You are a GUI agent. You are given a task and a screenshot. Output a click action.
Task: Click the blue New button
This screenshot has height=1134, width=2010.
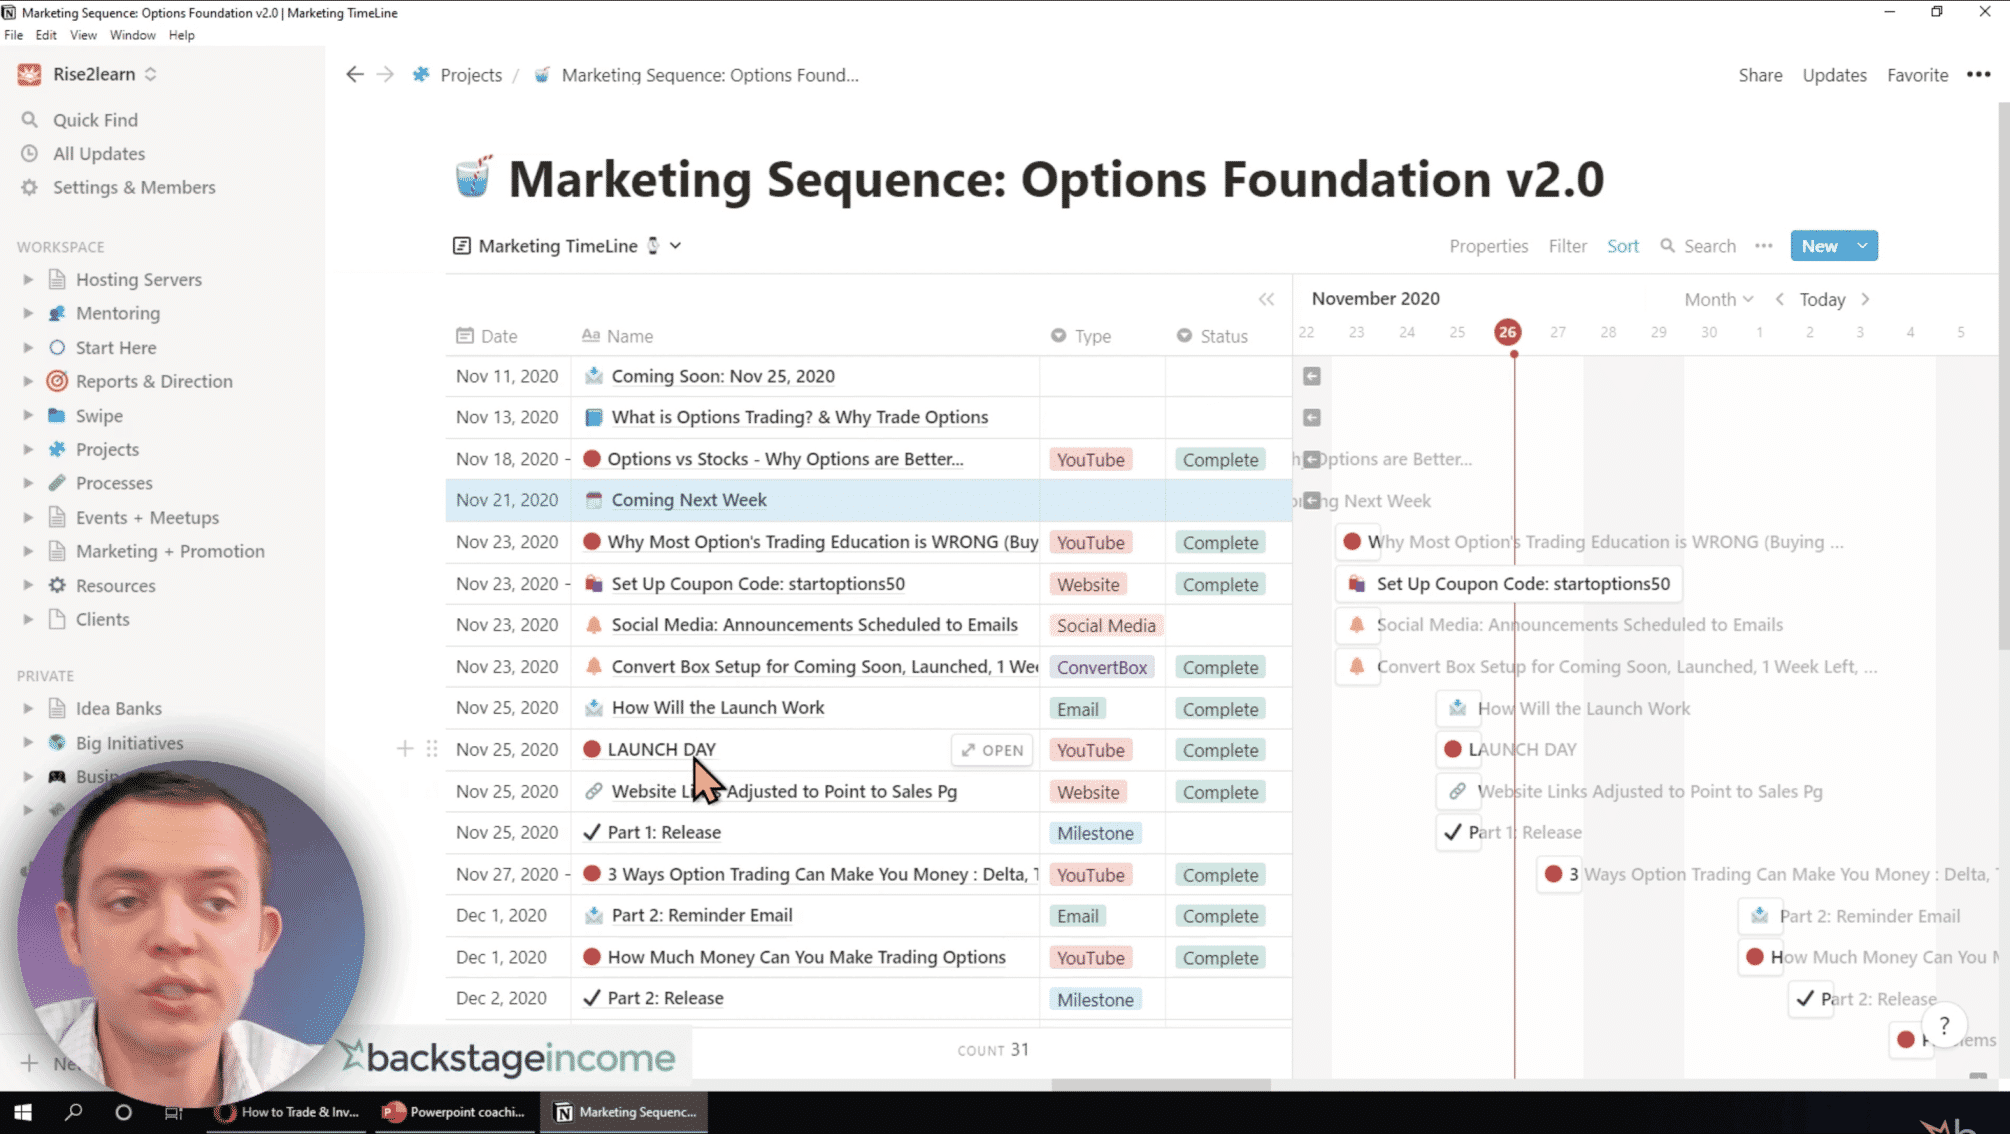1819,246
